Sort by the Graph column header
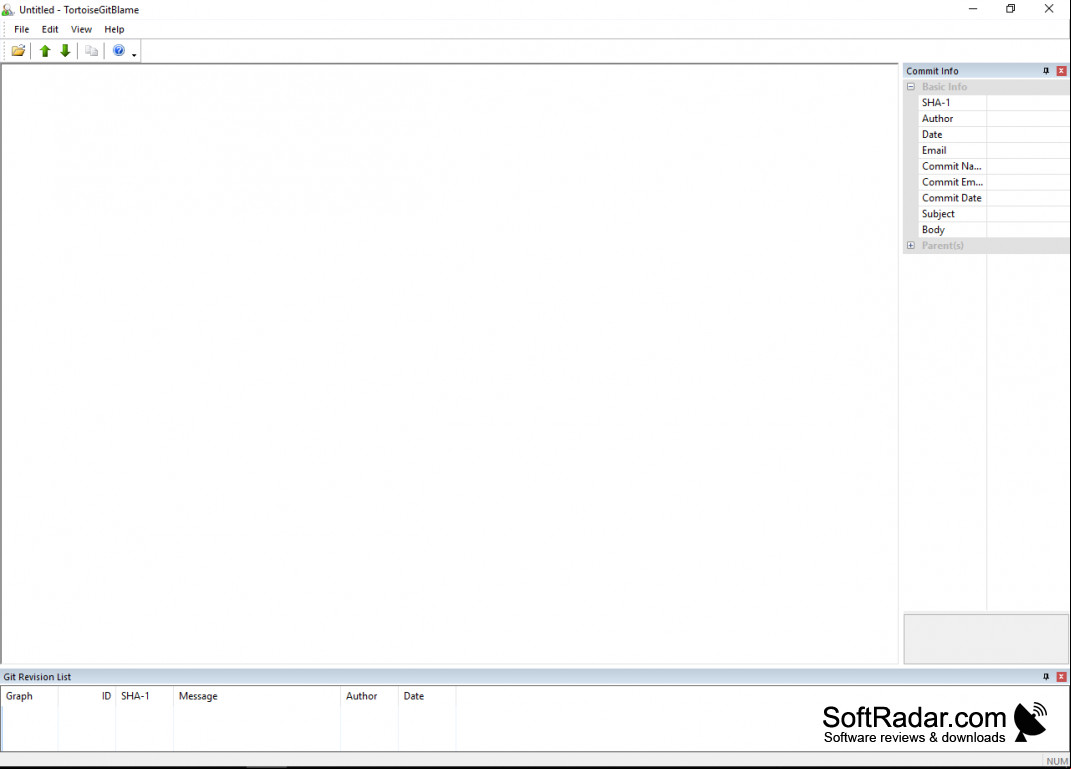 (30, 696)
